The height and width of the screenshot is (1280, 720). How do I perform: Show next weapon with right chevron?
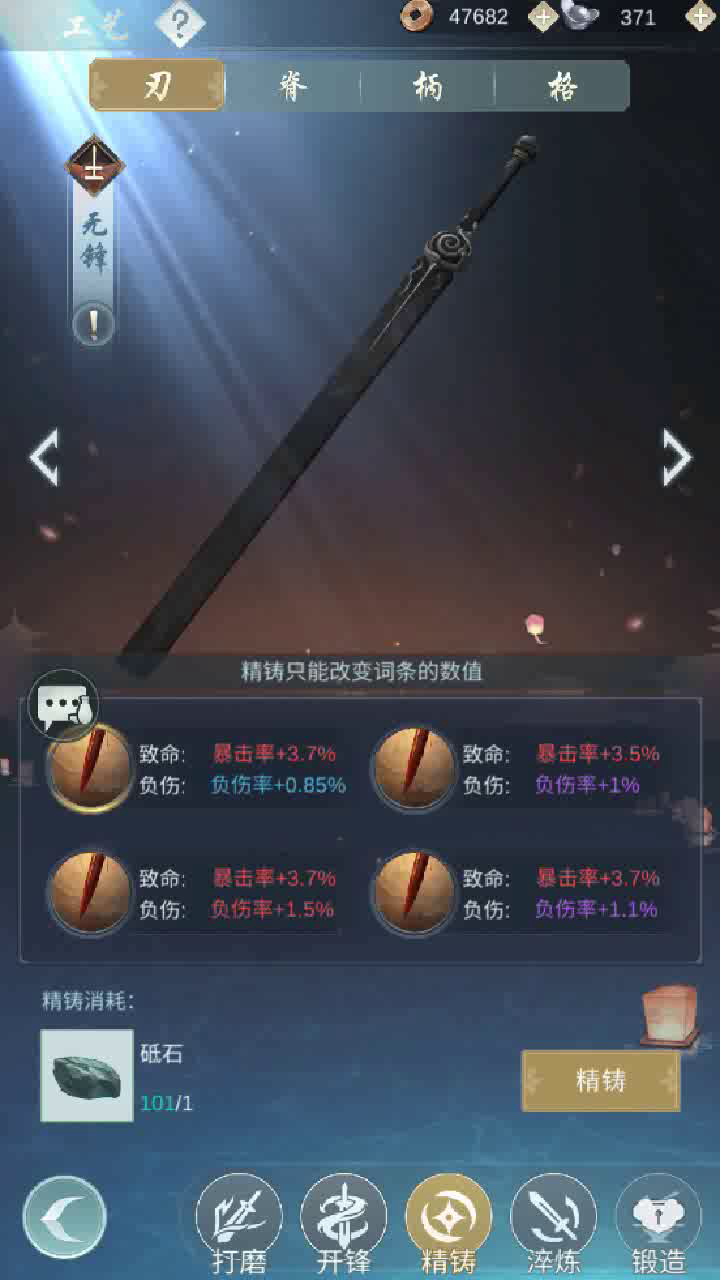pos(677,458)
